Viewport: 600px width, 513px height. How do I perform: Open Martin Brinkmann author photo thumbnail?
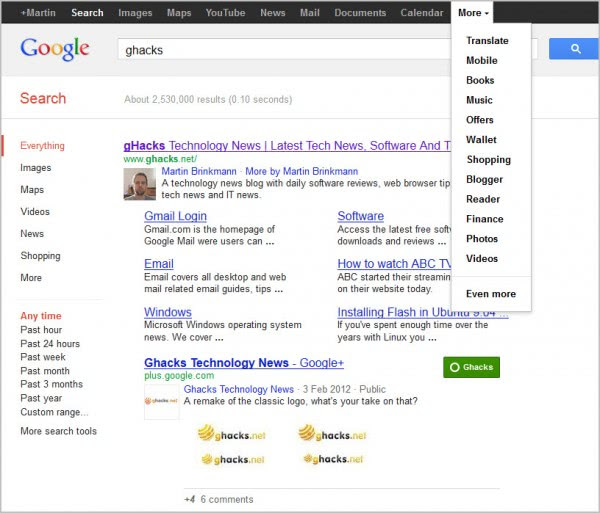[x=140, y=184]
